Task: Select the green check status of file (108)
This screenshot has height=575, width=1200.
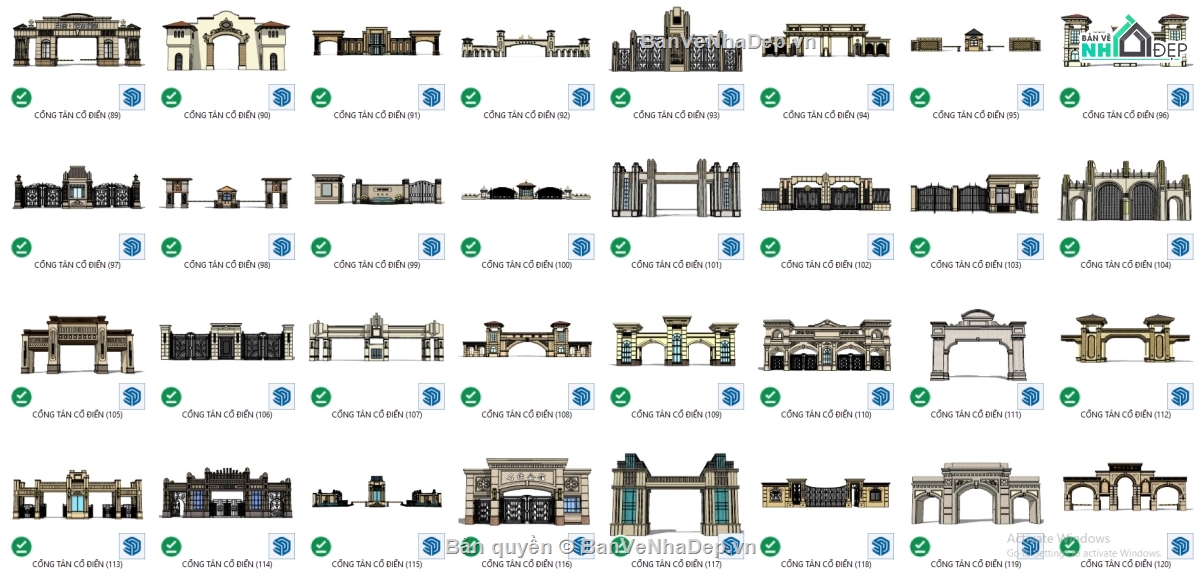Action: click(x=471, y=397)
